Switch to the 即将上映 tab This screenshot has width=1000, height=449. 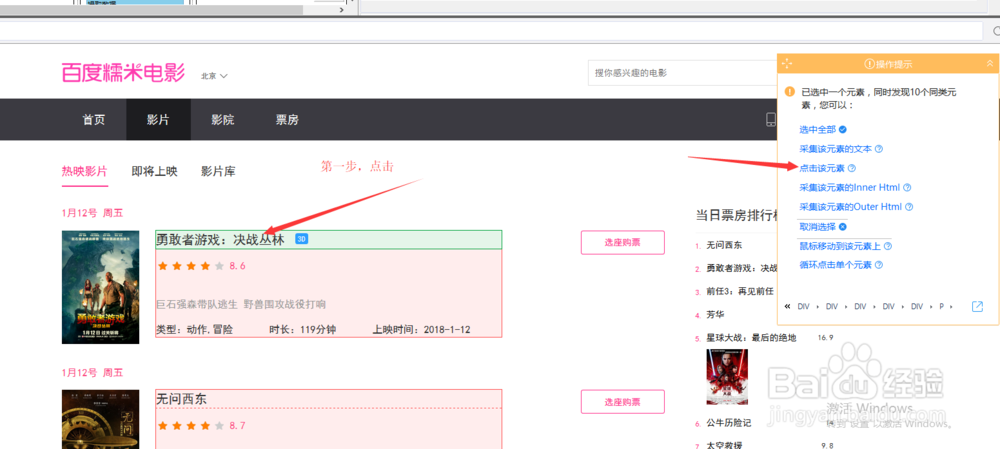click(x=154, y=171)
